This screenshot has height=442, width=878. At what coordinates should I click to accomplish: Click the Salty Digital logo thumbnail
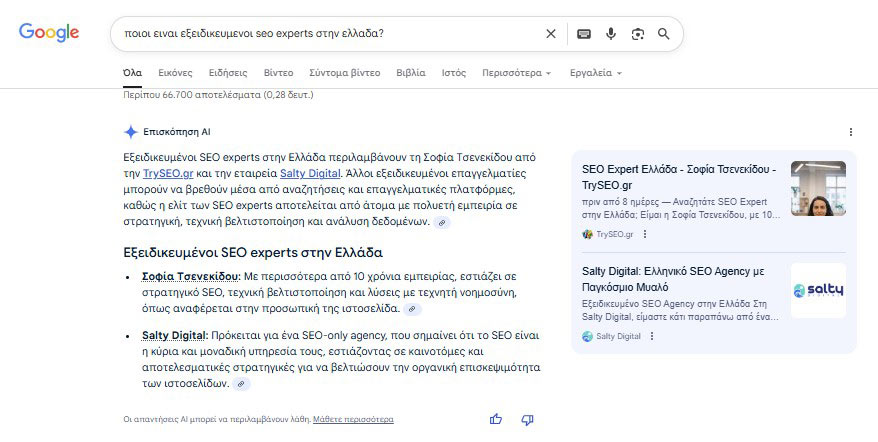point(817,290)
